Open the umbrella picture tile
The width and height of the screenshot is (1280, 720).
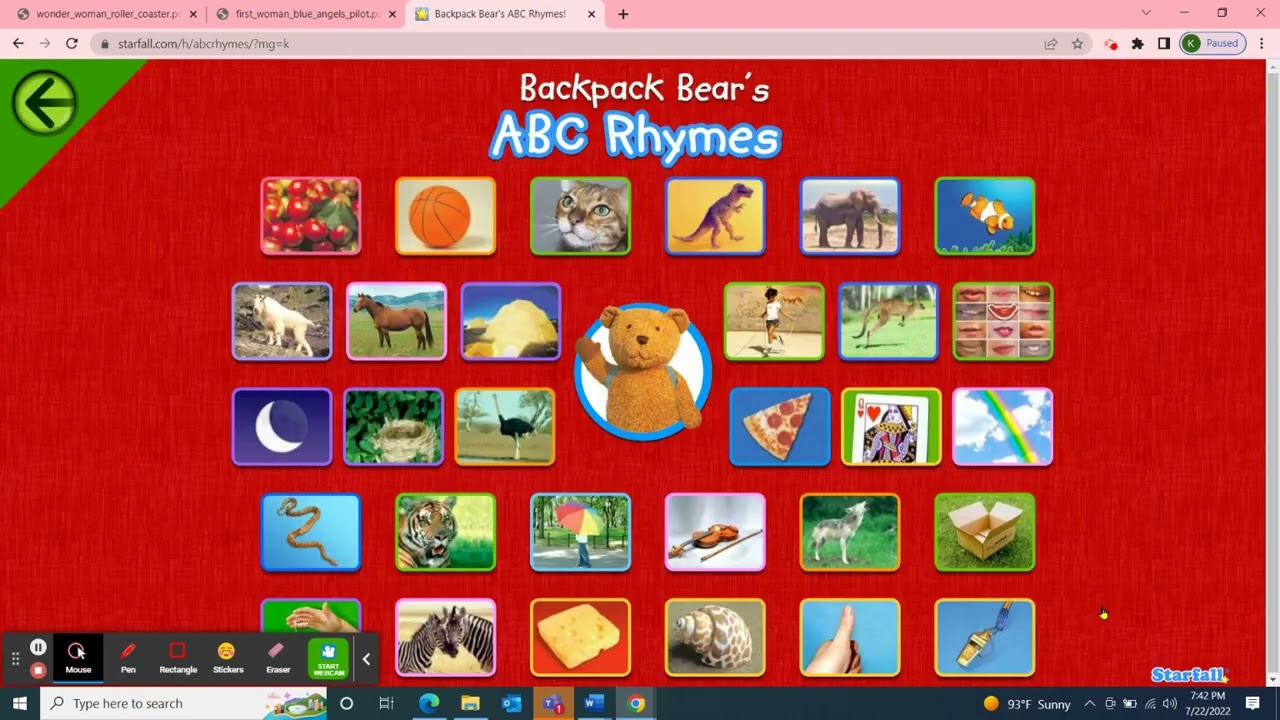pyautogui.click(x=580, y=532)
